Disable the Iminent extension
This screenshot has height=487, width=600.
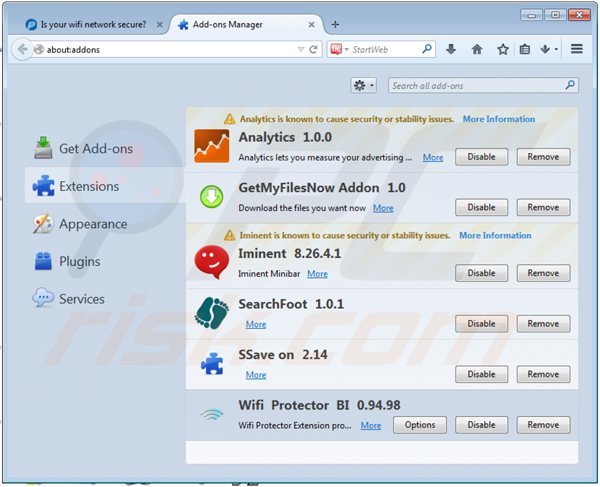[481, 273]
